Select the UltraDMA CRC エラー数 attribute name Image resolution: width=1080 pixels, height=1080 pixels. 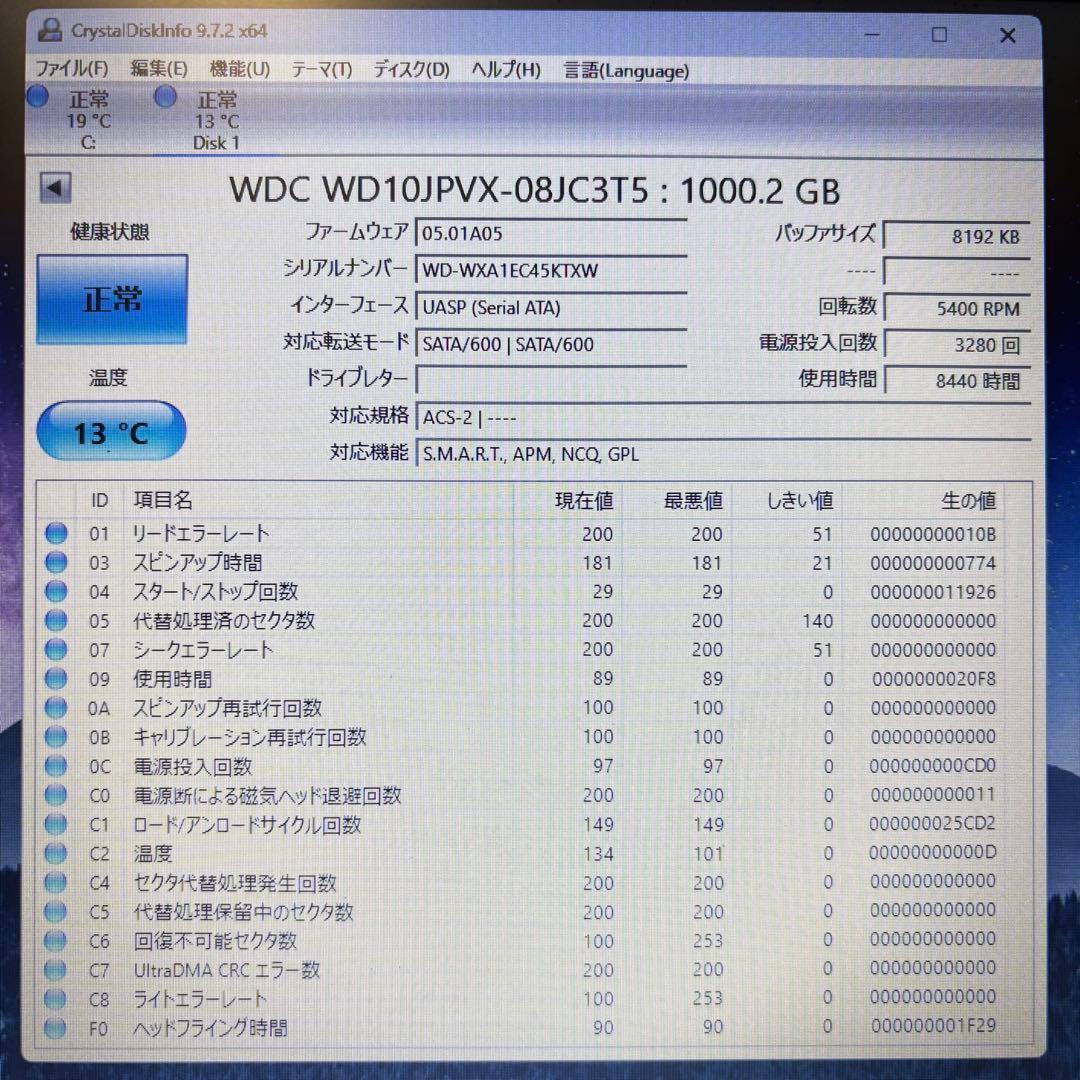(227, 970)
